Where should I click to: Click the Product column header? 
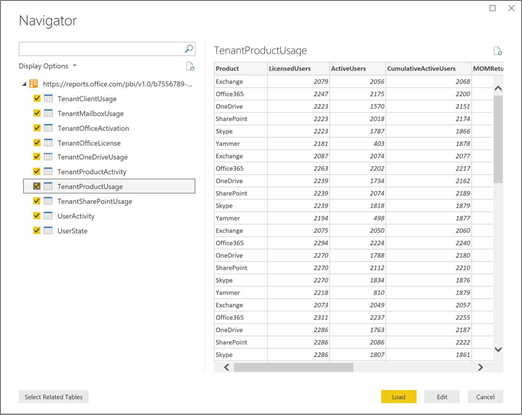pyautogui.click(x=241, y=69)
